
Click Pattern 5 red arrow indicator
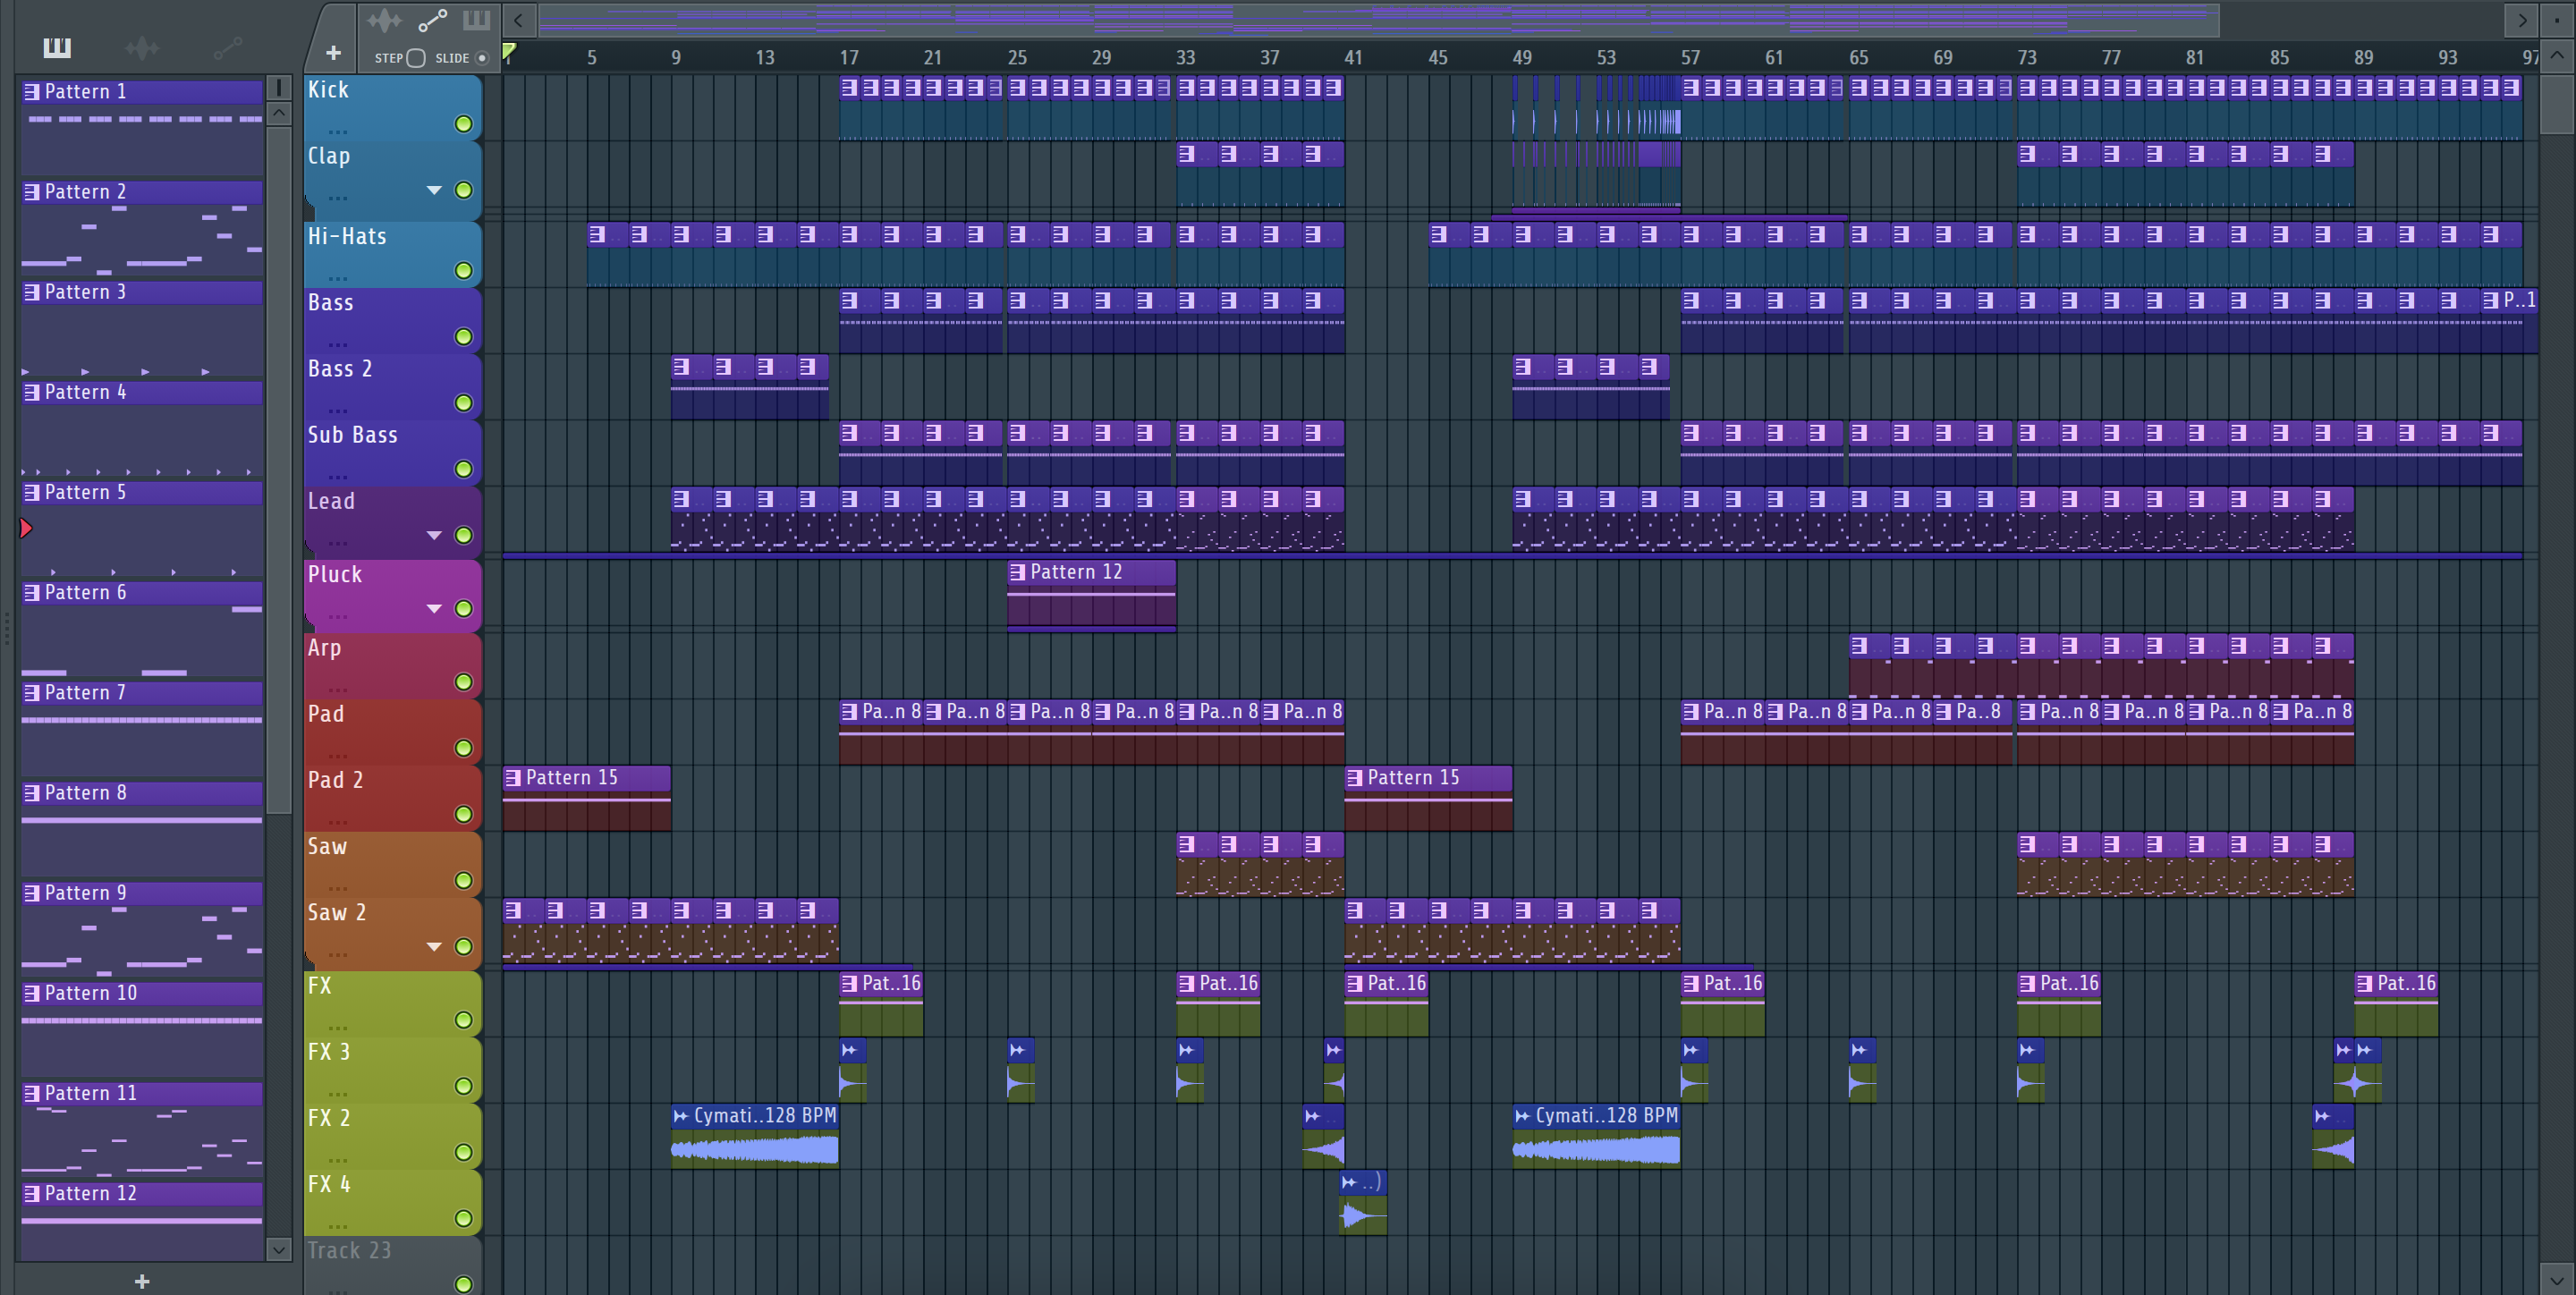click(x=26, y=528)
